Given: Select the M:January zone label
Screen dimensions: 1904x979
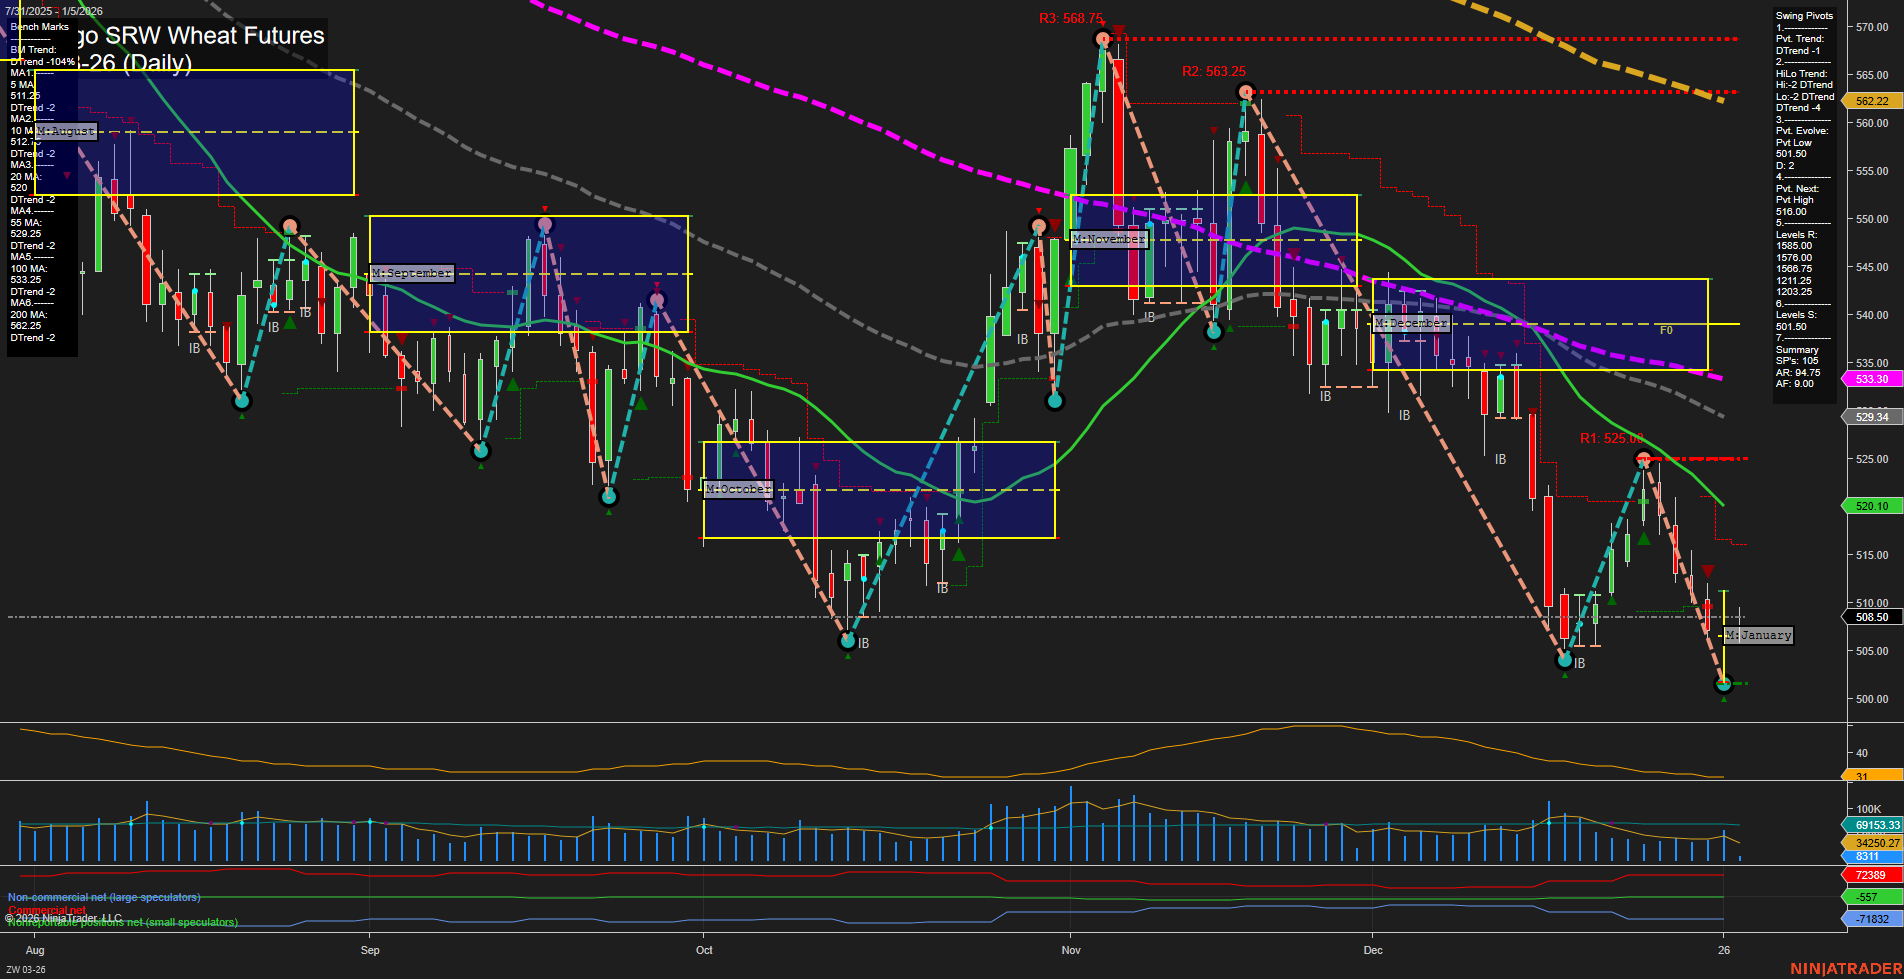Looking at the screenshot, I should click(x=1758, y=635).
